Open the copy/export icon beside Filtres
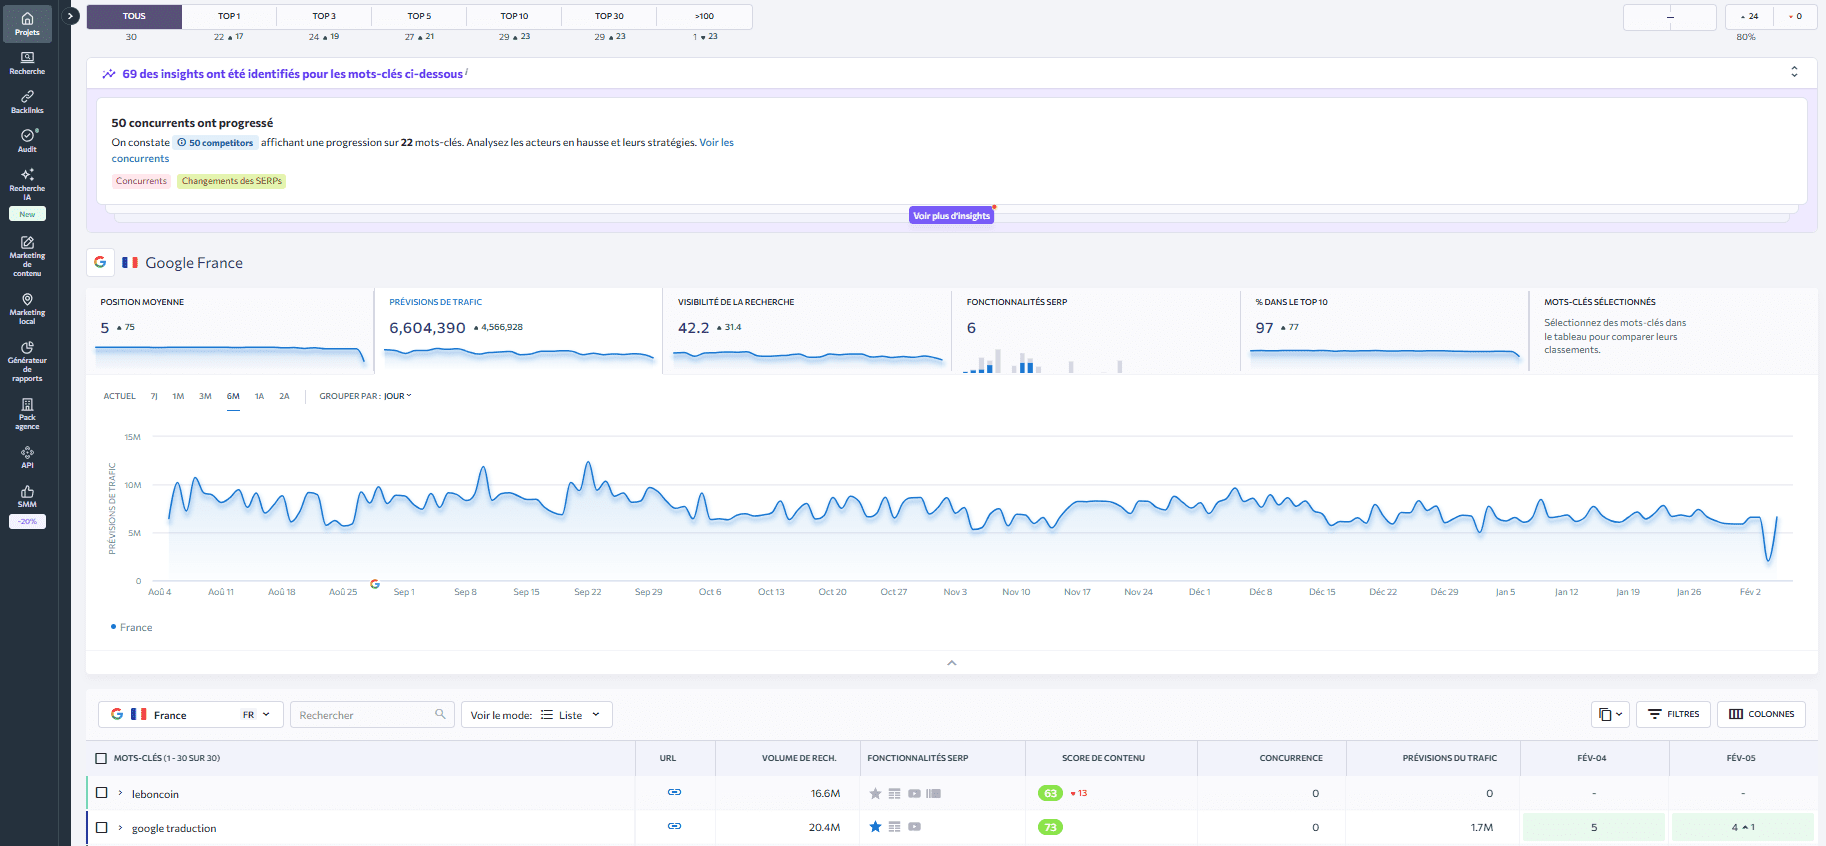1826x846 pixels. click(1609, 714)
